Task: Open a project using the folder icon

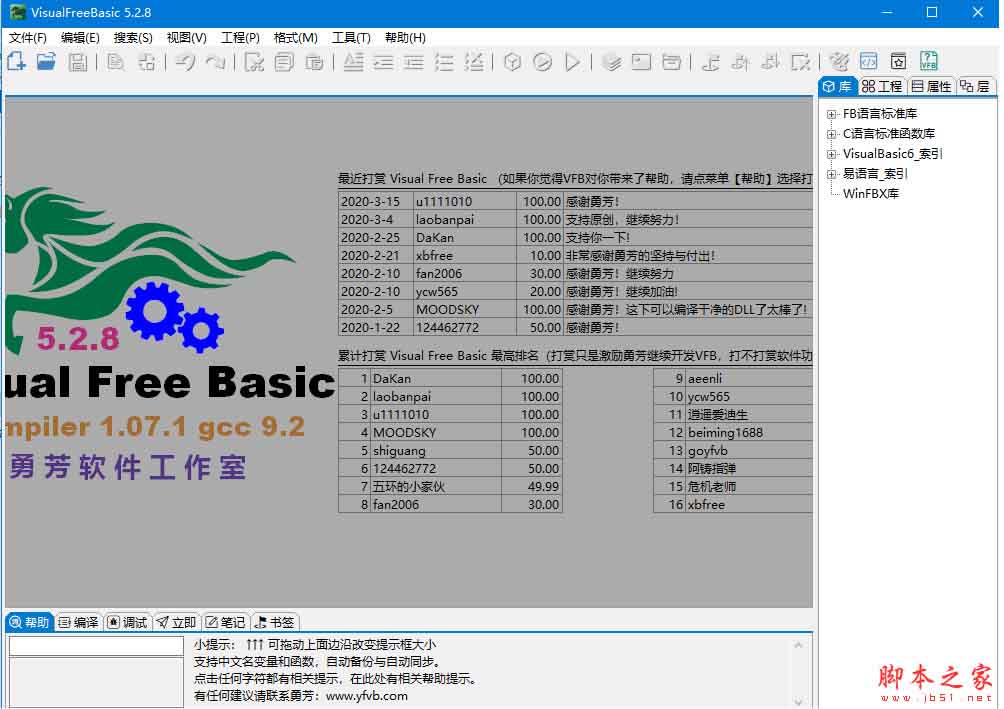Action: coord(45,61)
